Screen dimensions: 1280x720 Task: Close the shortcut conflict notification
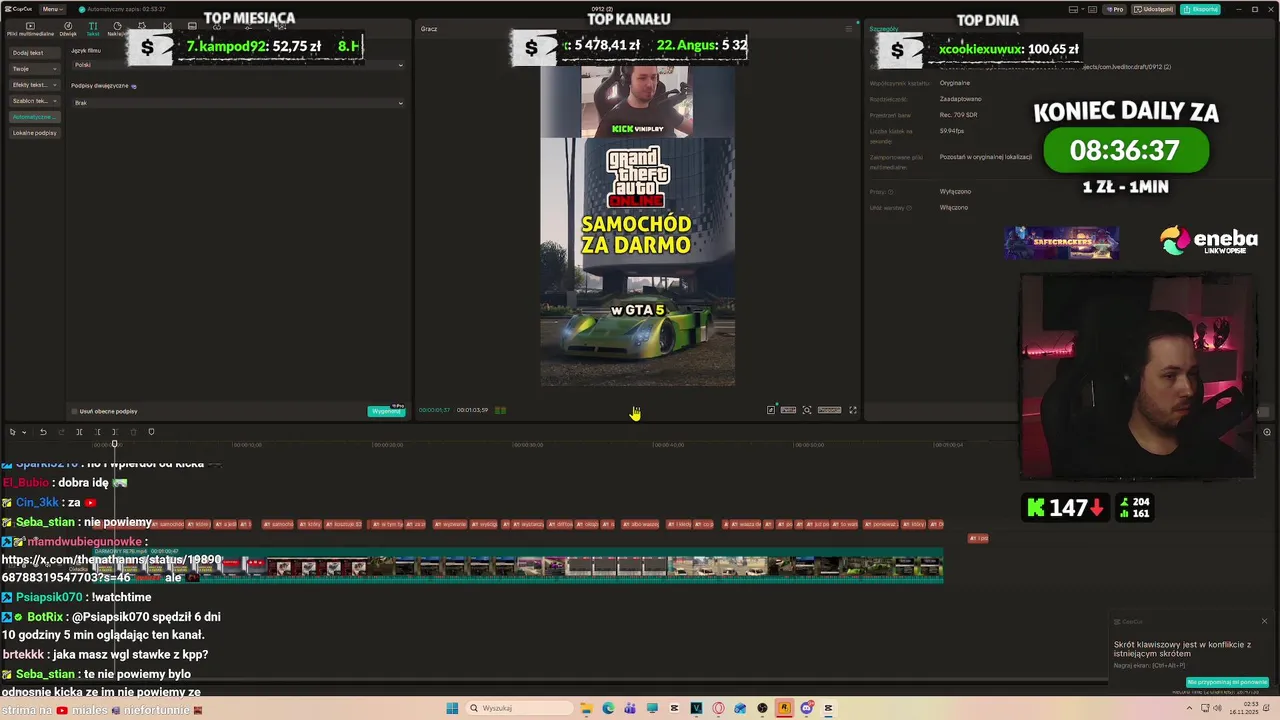pyautogui.click(x=1264, y=621)
